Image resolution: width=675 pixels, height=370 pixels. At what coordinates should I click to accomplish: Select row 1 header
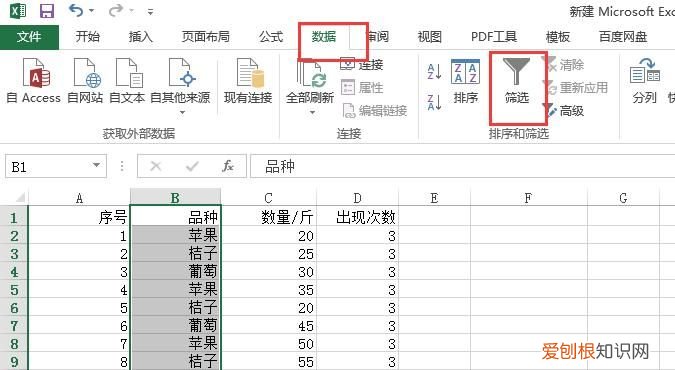tap(14, 217)
